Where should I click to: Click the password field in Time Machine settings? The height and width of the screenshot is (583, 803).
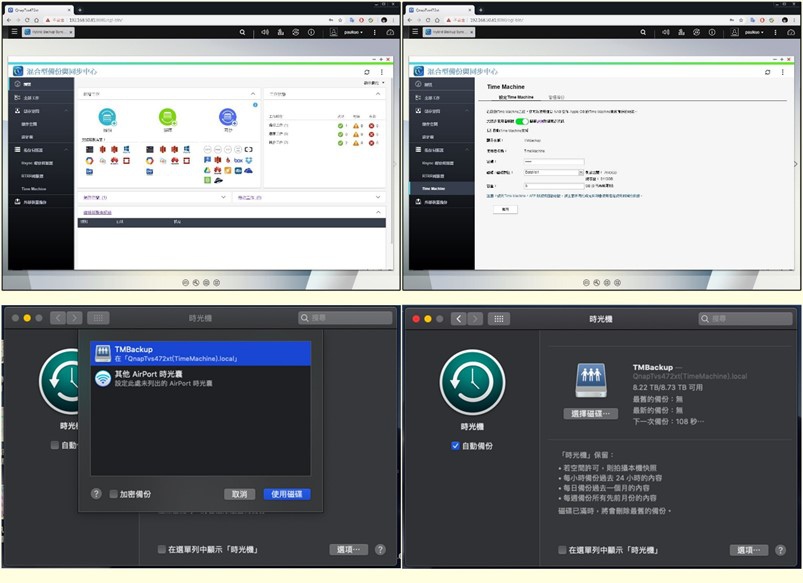(554, 161)
